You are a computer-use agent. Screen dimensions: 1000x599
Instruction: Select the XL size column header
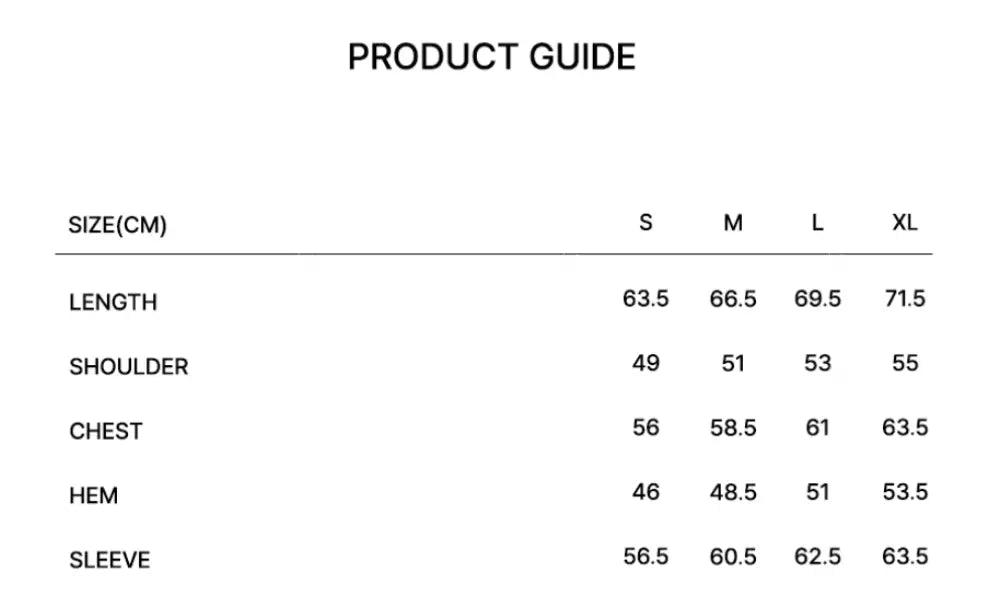904,223
